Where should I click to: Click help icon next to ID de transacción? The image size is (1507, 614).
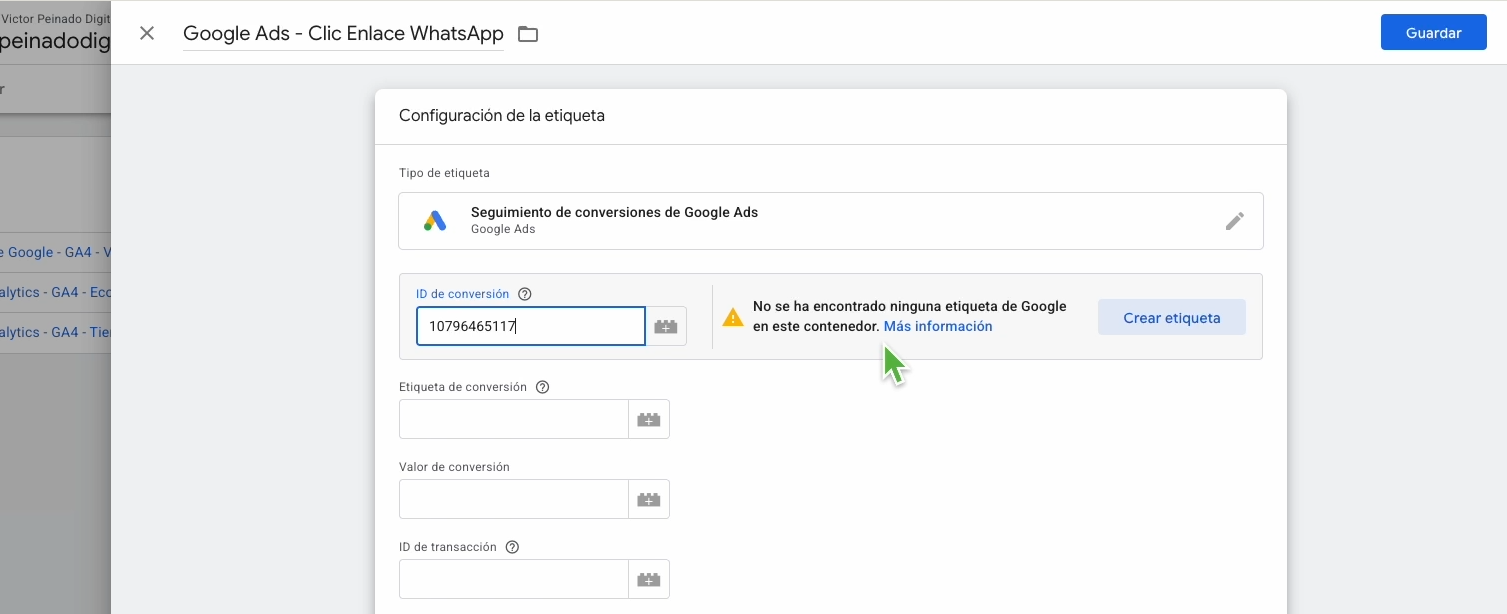click(513, 547)
